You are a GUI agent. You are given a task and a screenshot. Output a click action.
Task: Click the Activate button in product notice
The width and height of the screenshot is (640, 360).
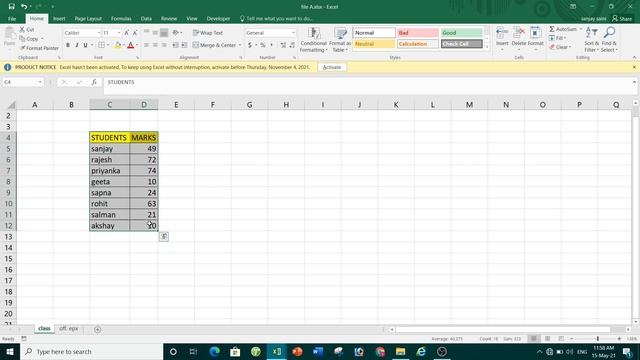[x=331, y=67]
